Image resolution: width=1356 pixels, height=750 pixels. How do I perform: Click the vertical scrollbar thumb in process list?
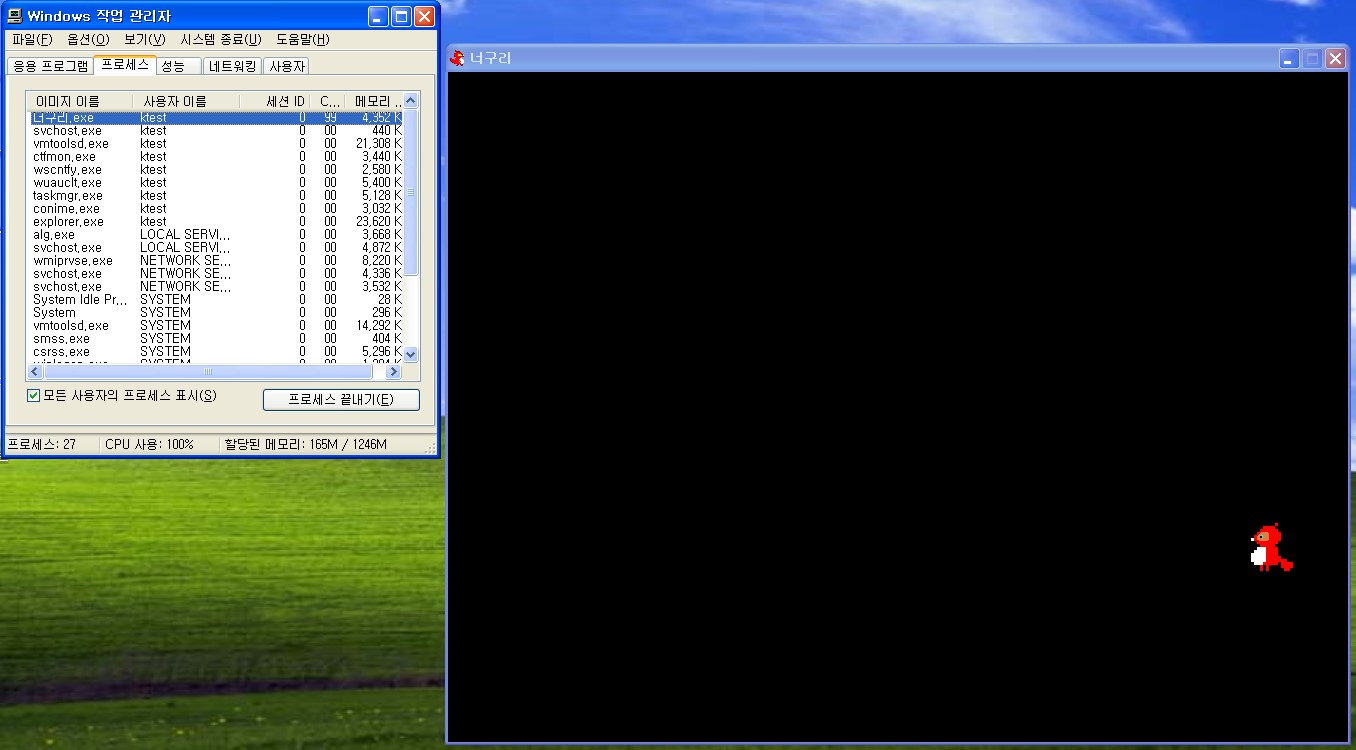(x=411, y=191)
